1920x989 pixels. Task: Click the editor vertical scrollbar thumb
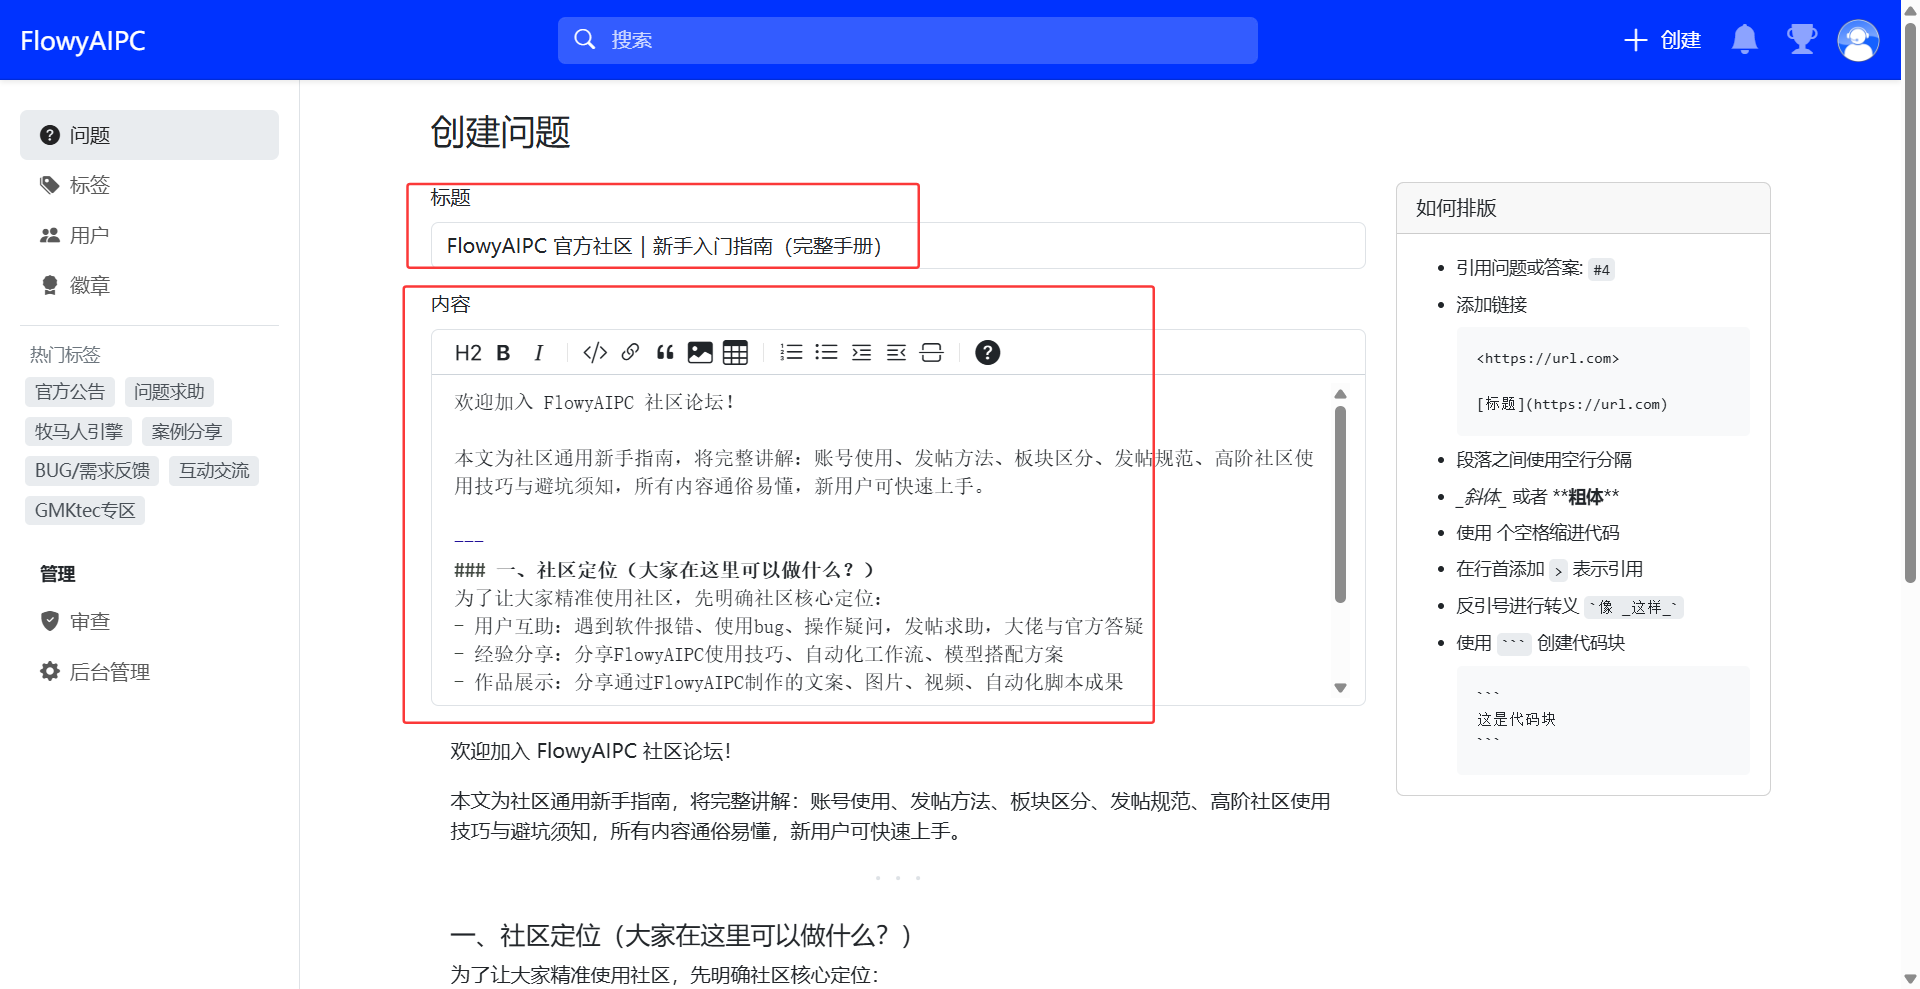[1340, 504]
